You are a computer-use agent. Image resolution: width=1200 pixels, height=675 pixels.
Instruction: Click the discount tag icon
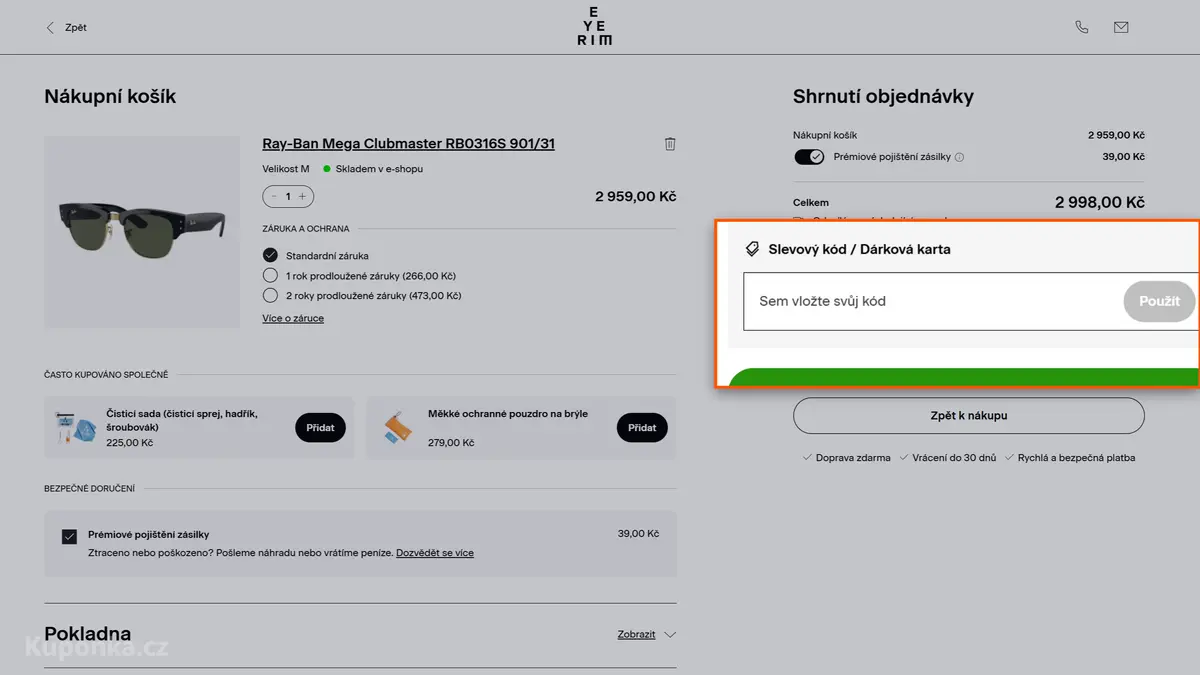click(753, 249)
